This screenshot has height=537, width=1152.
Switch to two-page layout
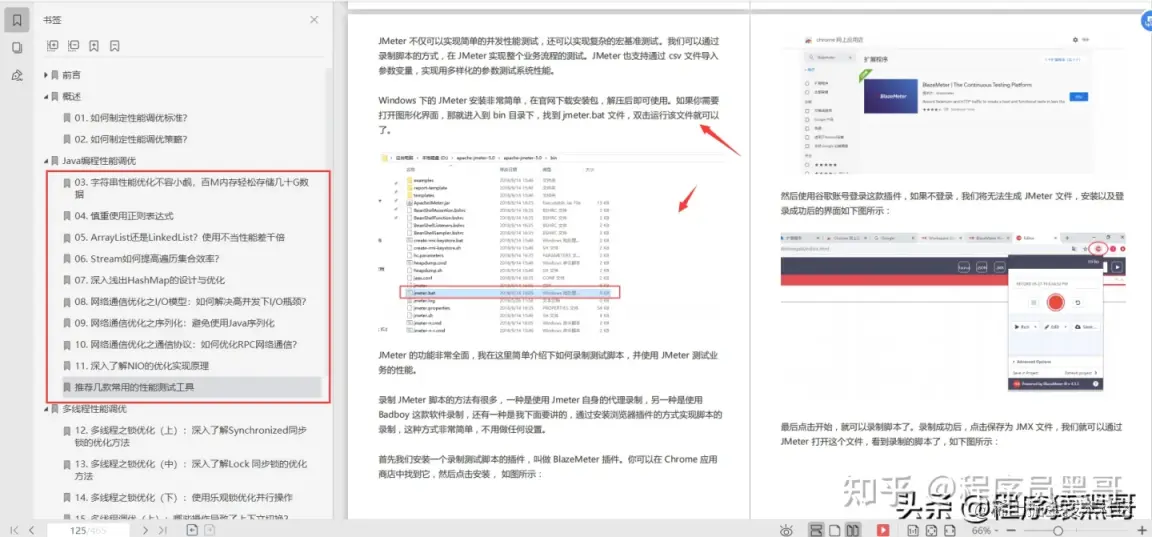pos(852,530)
